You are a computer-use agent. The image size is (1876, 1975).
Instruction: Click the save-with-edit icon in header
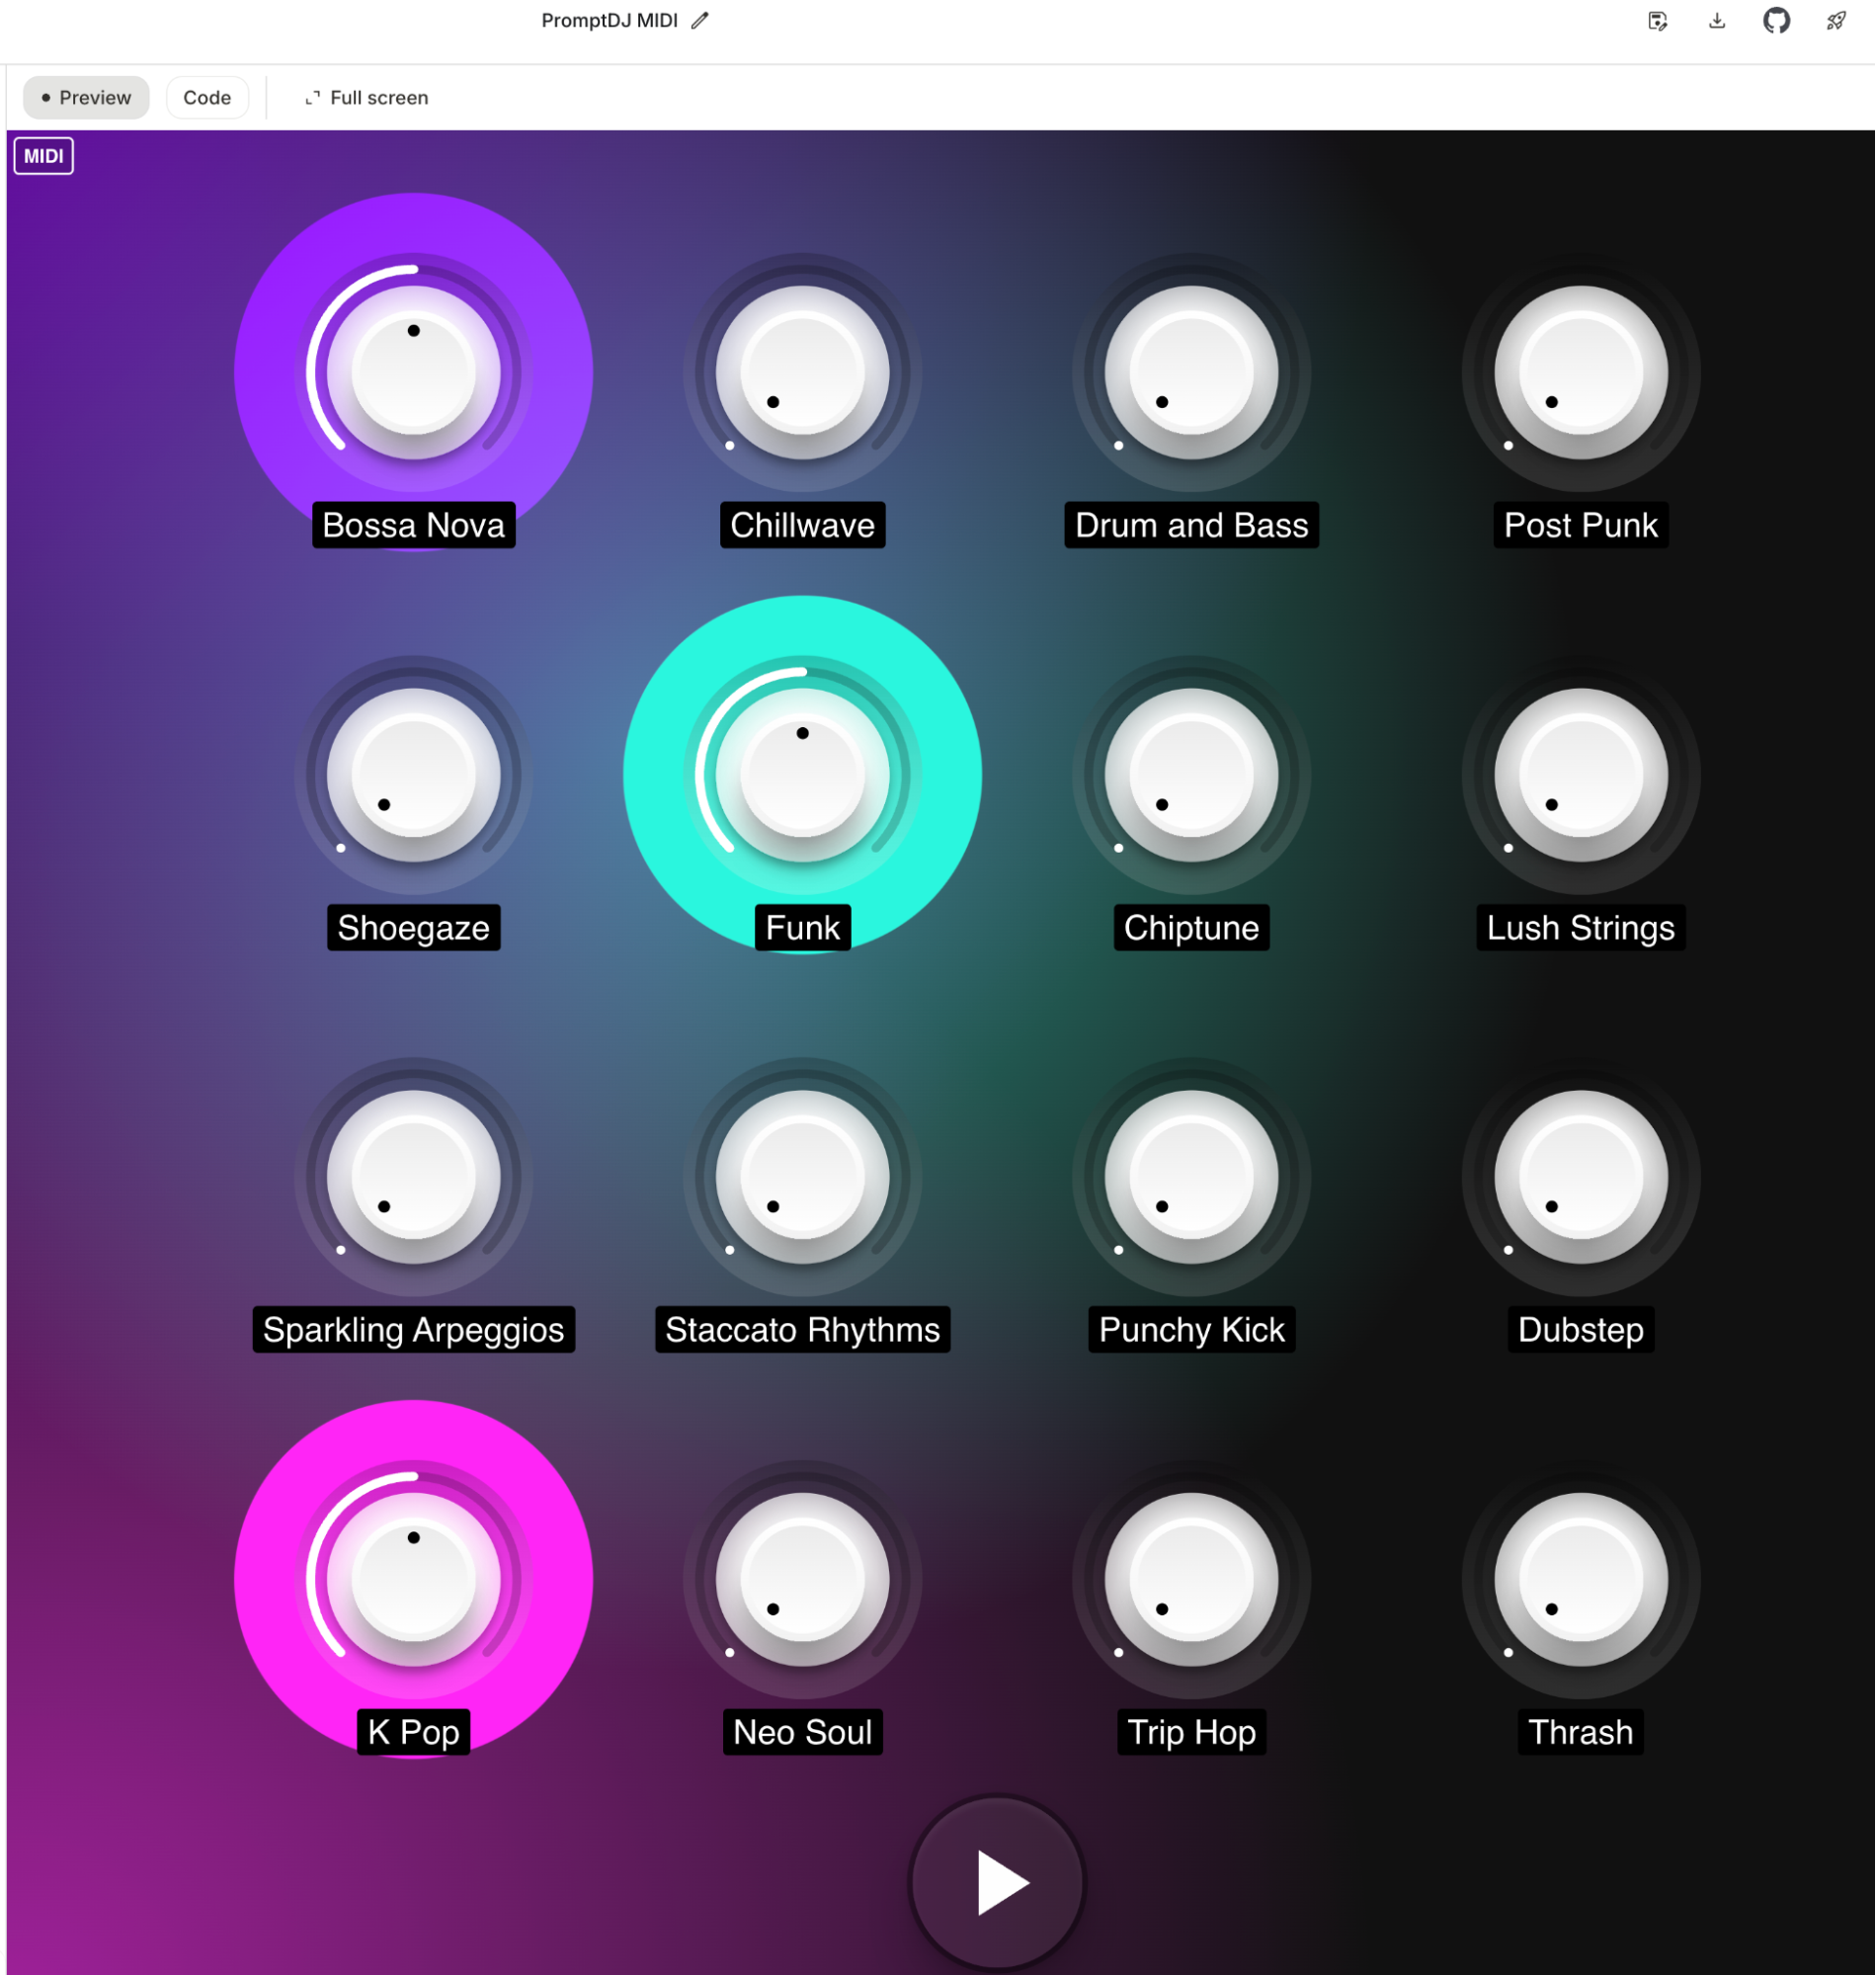coord(1657,21)
